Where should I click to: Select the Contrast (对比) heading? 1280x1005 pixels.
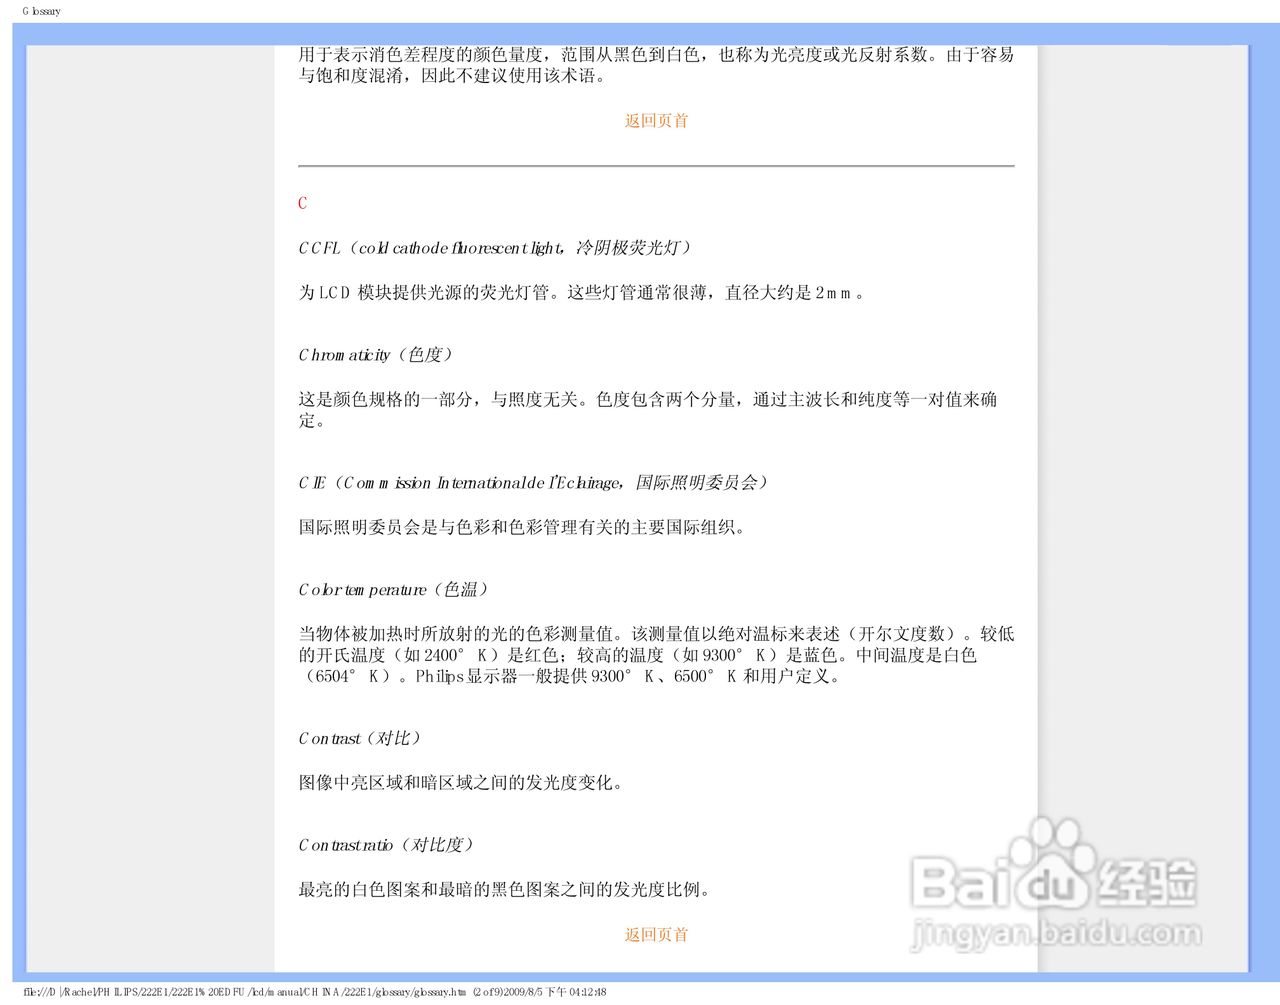point(360,739)
